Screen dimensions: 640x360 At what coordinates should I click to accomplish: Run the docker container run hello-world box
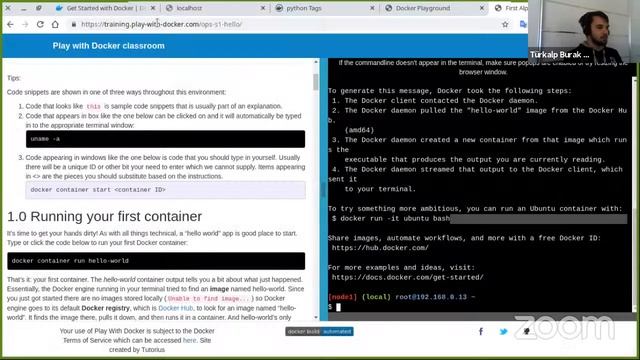(x=156, y=261)
